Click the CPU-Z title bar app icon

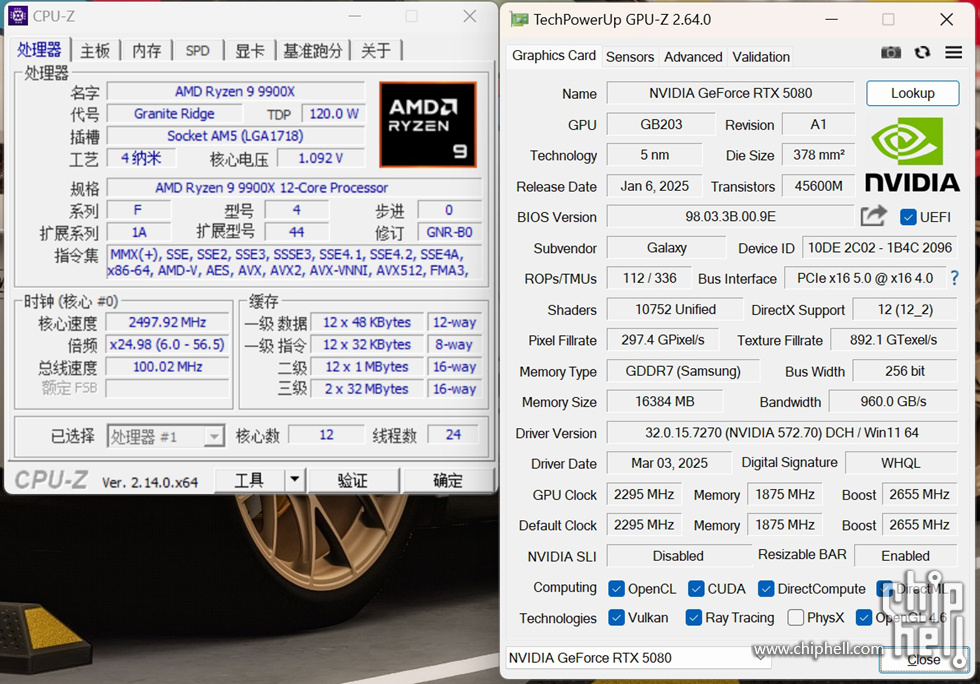(x=18, y=16)
